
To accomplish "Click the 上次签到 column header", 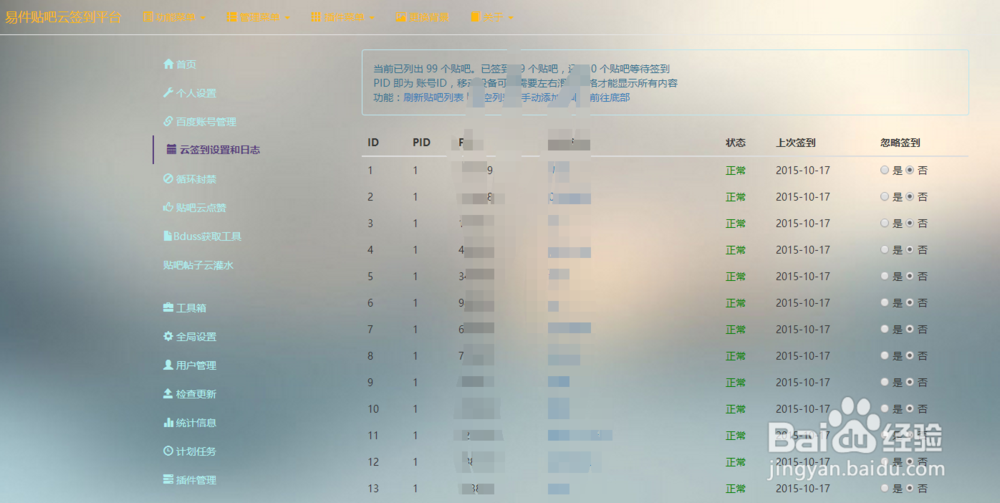I will pyautogui.click(x=795, y=143).
